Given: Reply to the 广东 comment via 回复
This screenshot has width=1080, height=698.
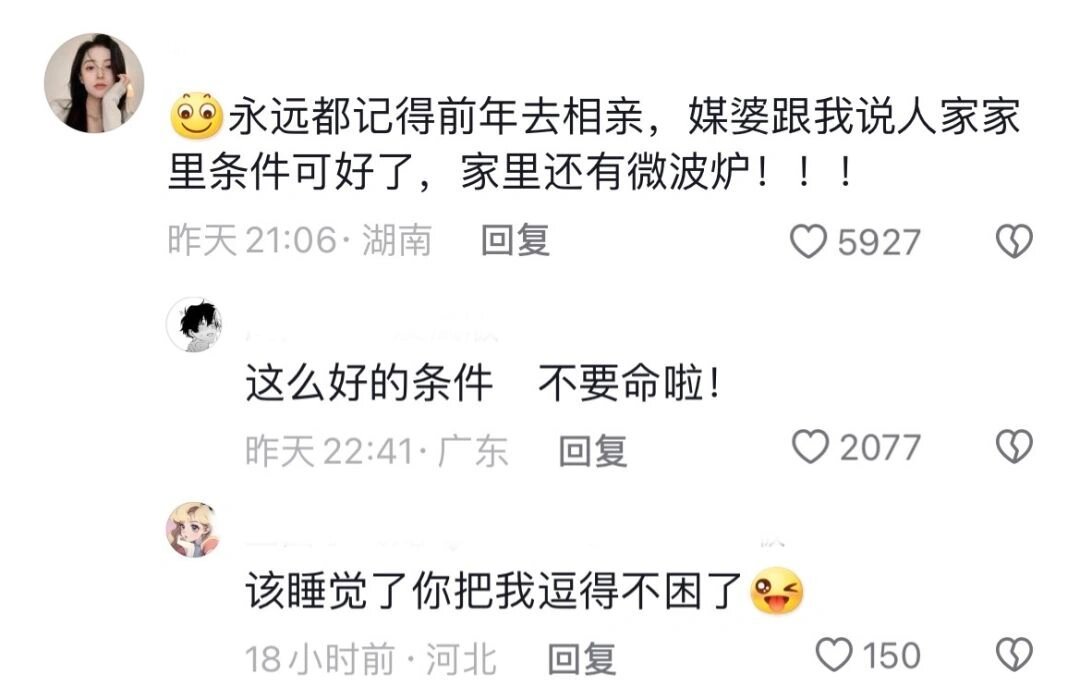Looking at the screenshot, I should click(x=593, y=451).
